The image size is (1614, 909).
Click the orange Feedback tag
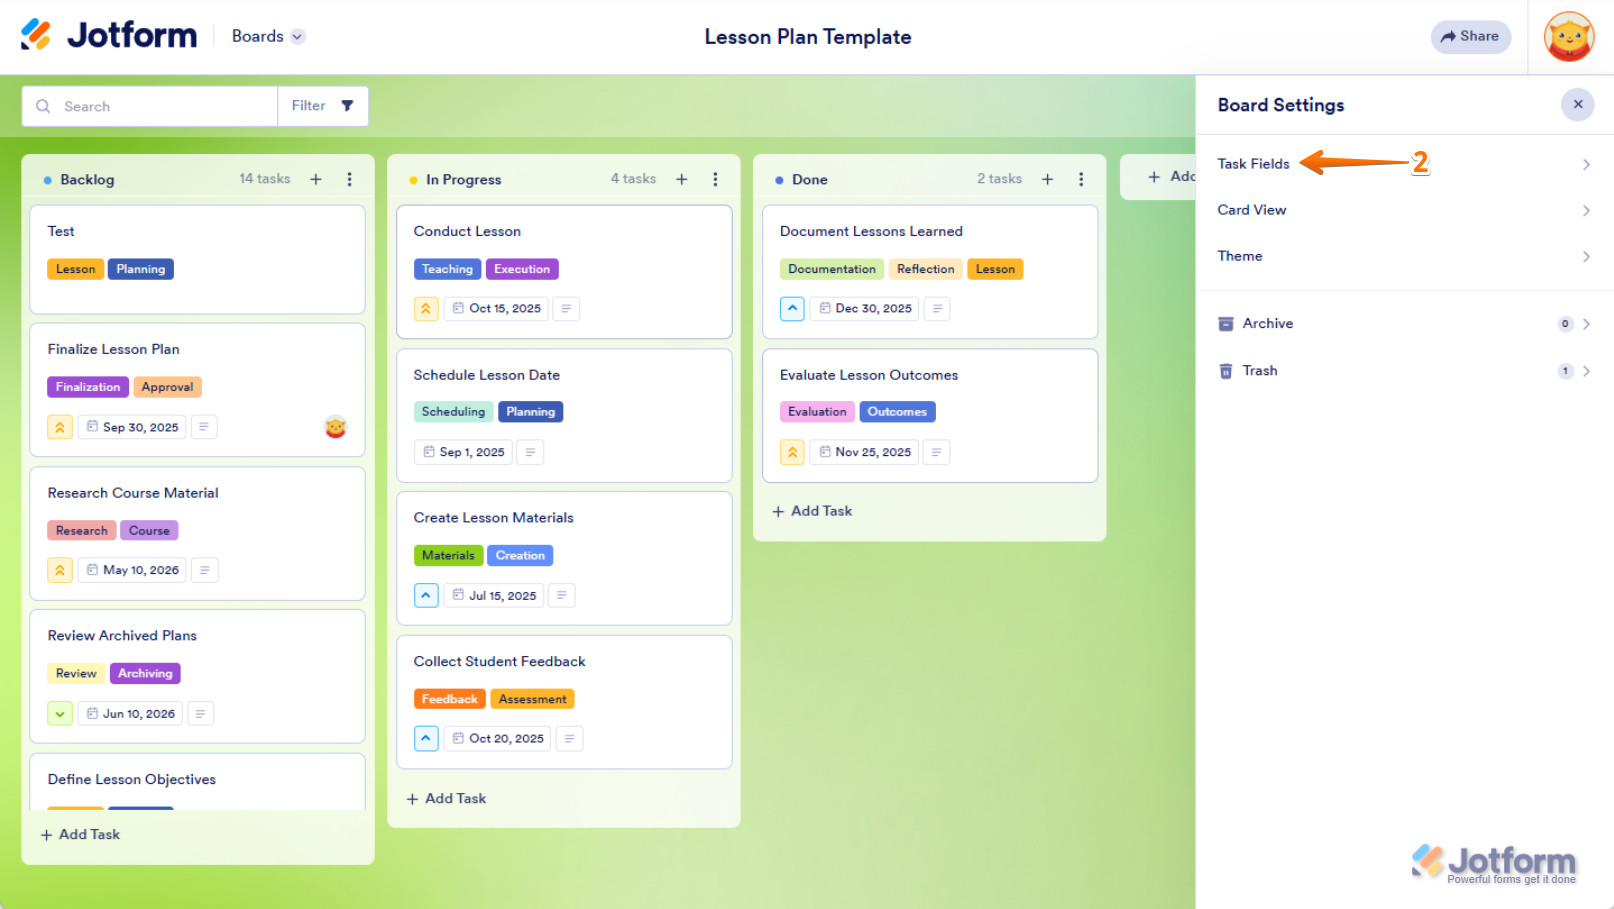[449, 699]
